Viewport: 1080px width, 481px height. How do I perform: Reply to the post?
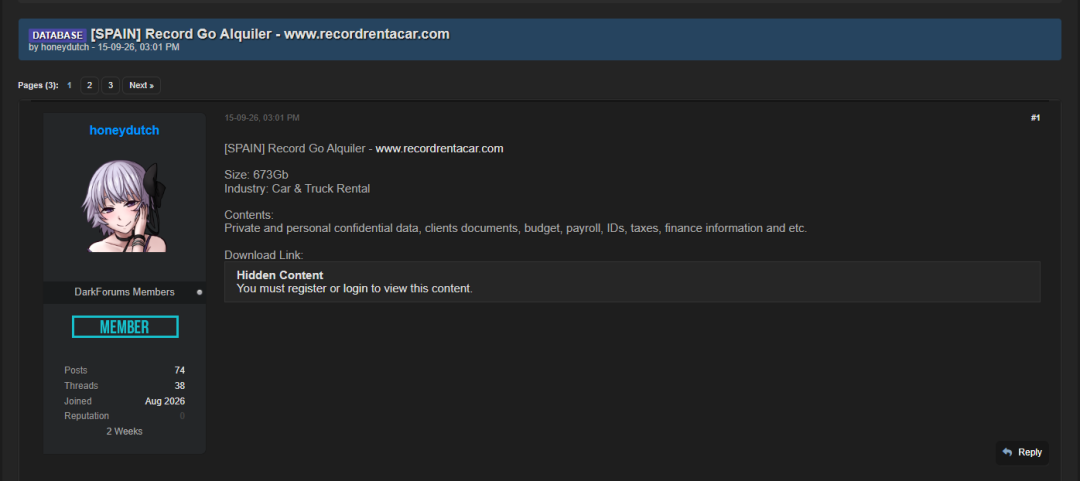click(1022, 452)
